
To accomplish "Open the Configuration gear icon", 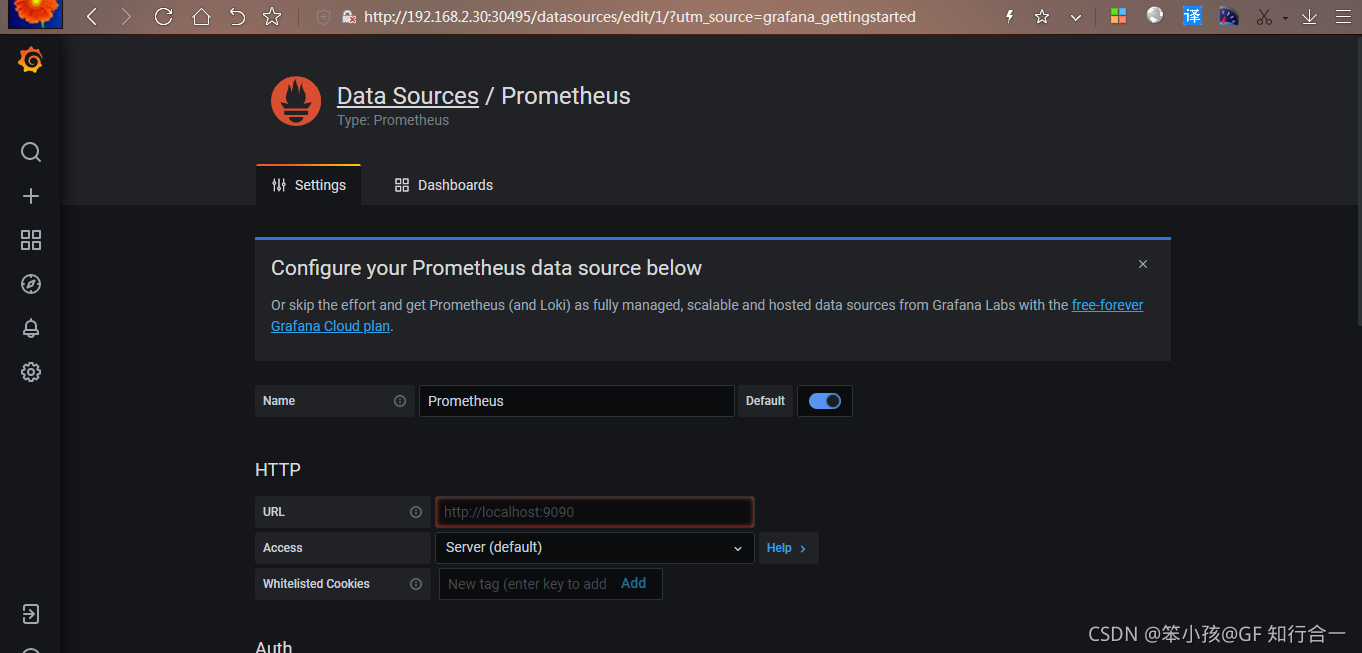I will click(x=31, y=372).
